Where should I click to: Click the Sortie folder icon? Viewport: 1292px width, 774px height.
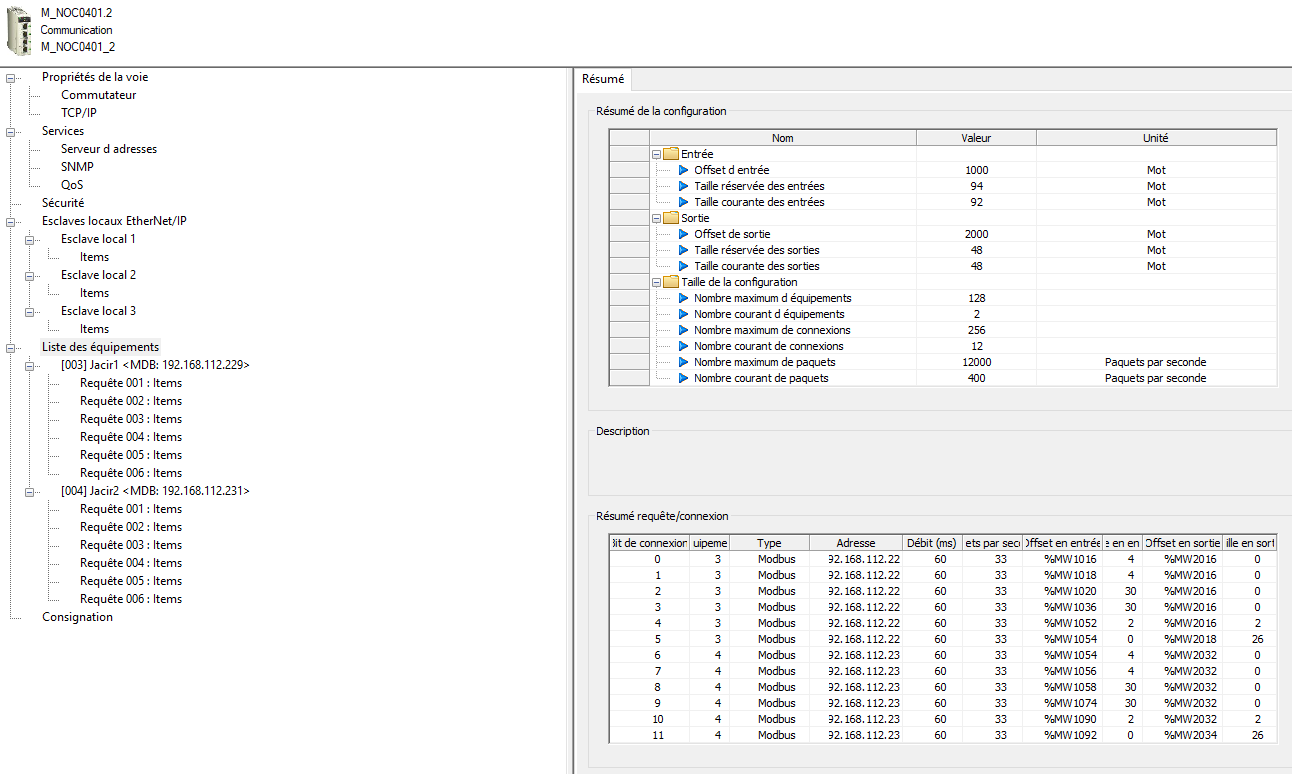point(670,218)
